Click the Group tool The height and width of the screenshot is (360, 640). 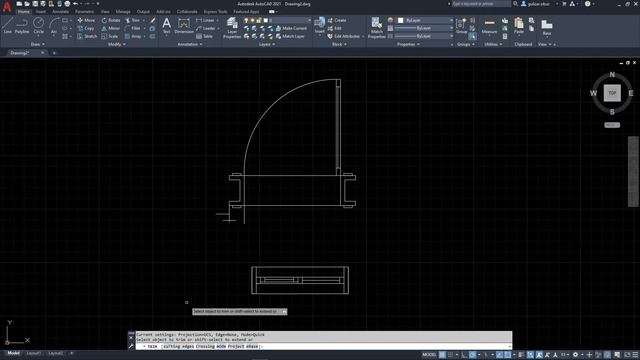pos(461,25)
